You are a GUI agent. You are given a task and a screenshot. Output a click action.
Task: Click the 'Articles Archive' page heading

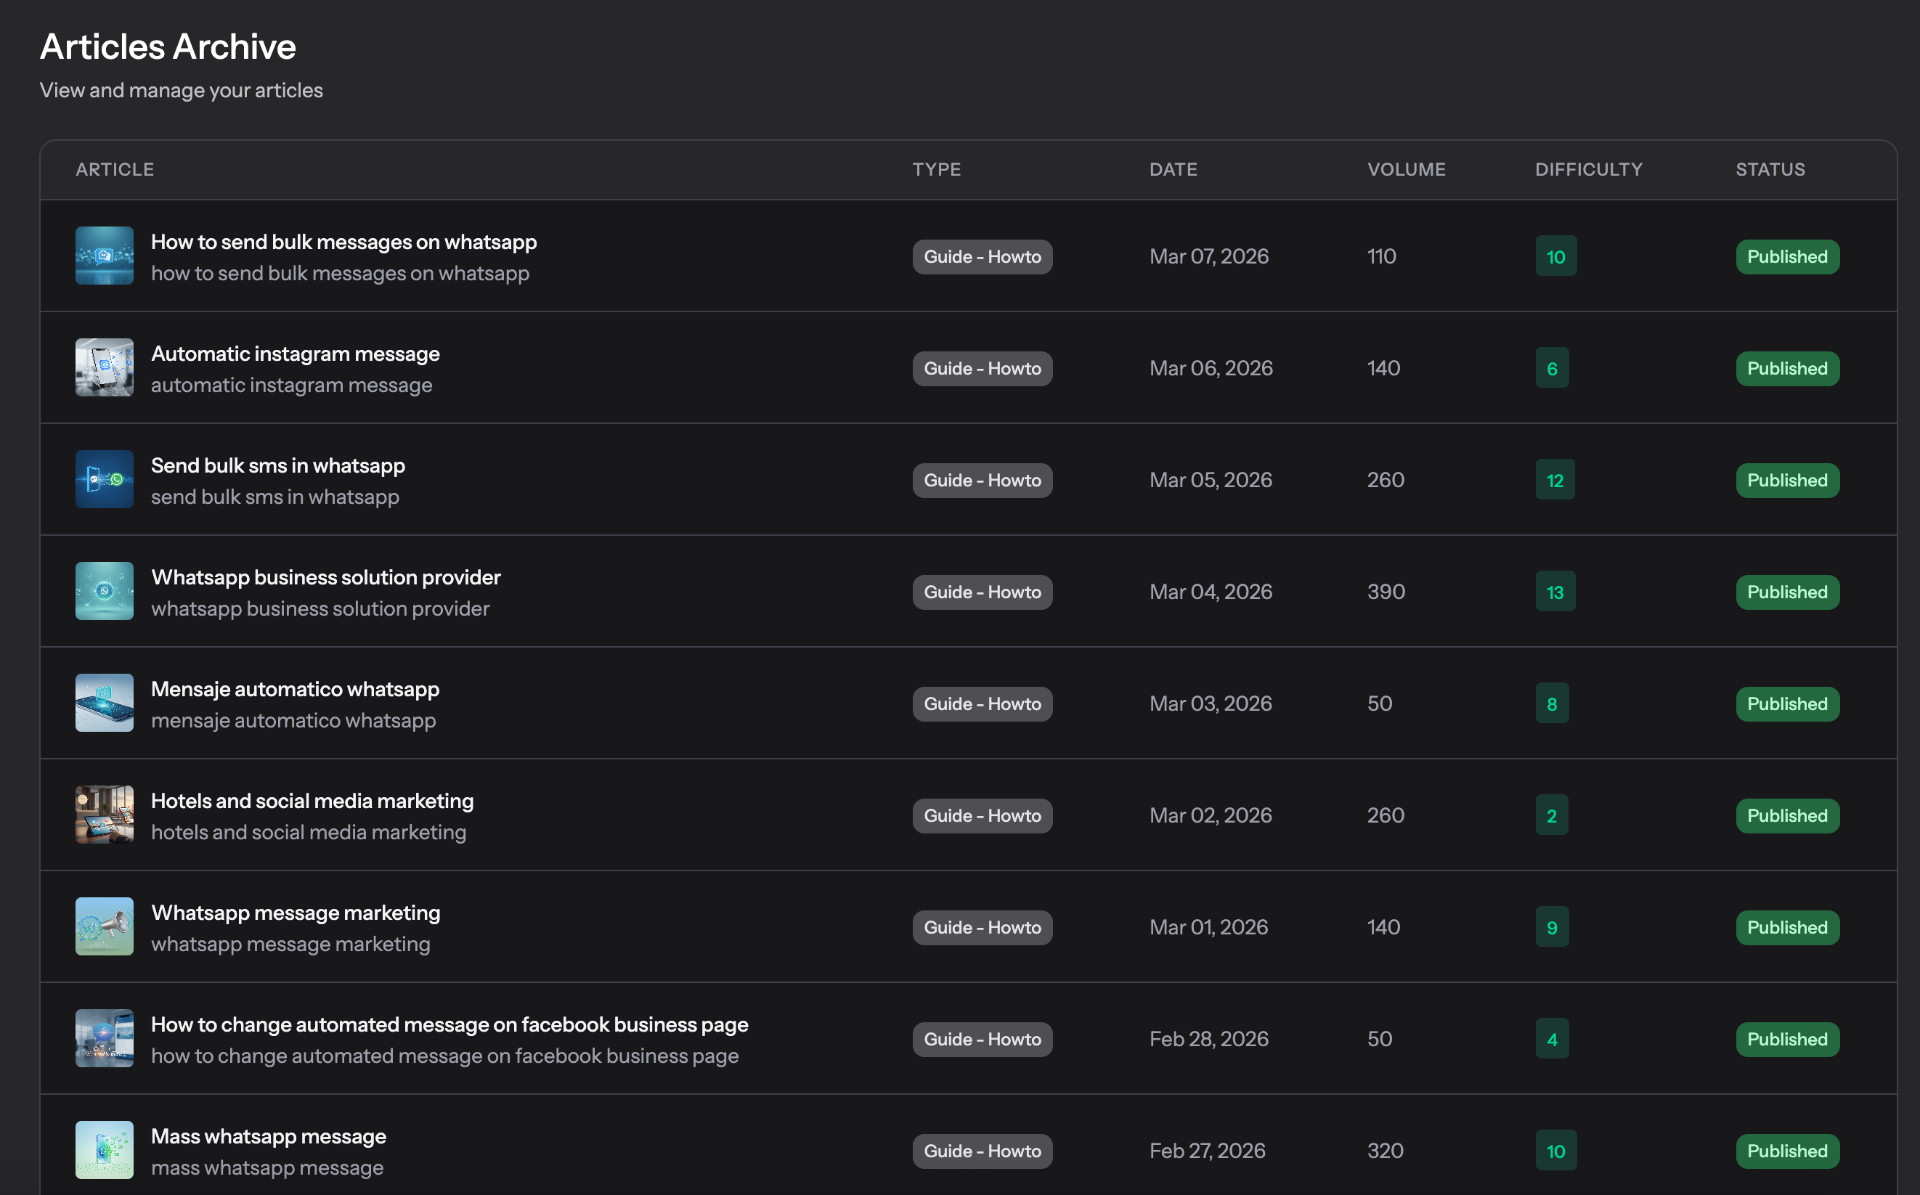(168, 47)
